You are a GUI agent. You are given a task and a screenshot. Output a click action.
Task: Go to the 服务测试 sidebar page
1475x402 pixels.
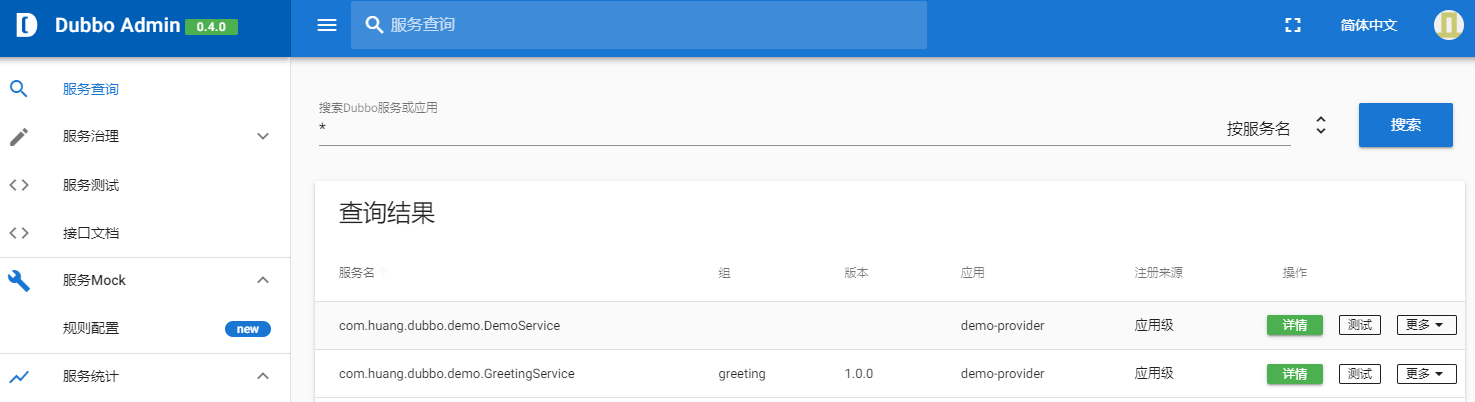pos(91,185)
